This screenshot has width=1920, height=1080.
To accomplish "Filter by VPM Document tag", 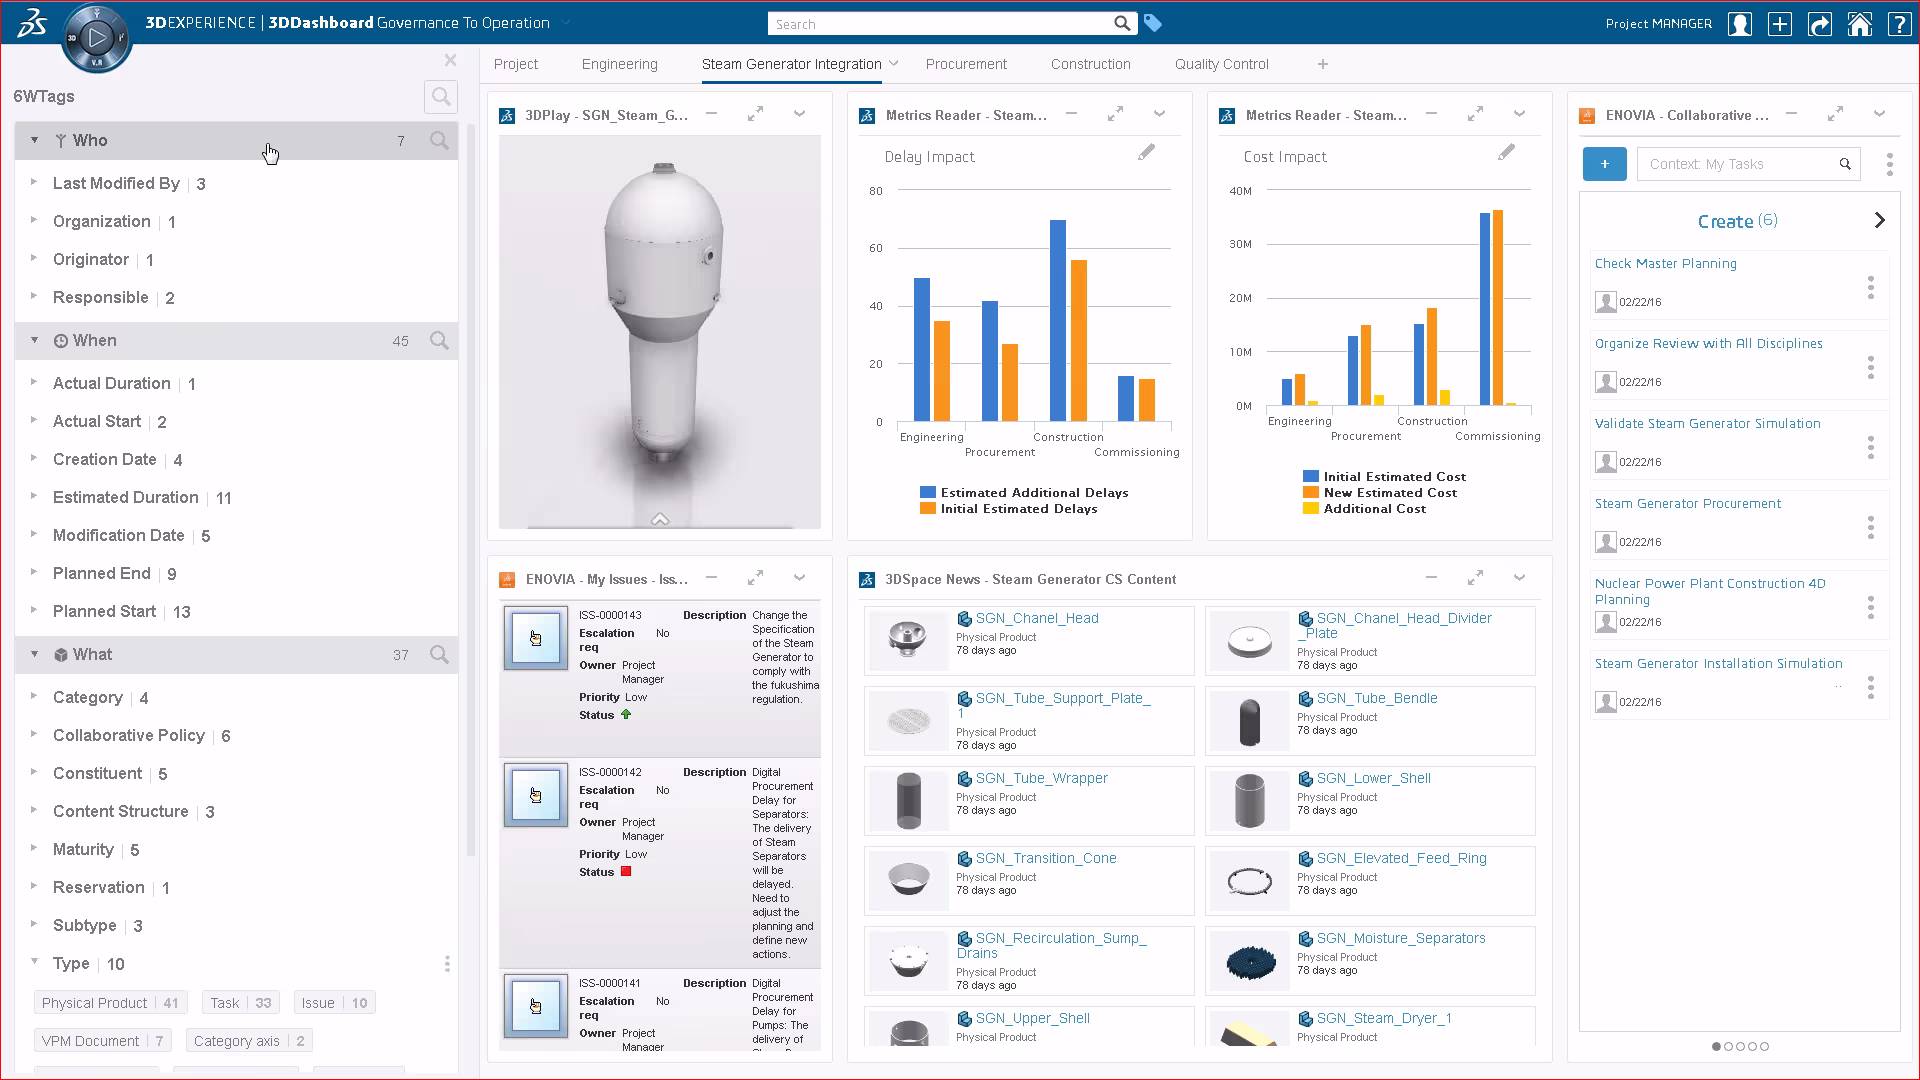I will click(x=102, y=1041).
